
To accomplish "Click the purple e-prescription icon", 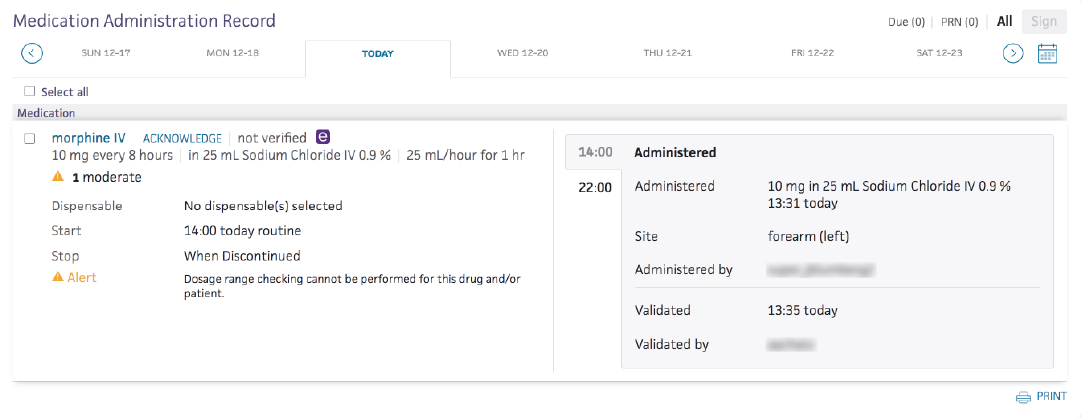I will coord(323,137).
